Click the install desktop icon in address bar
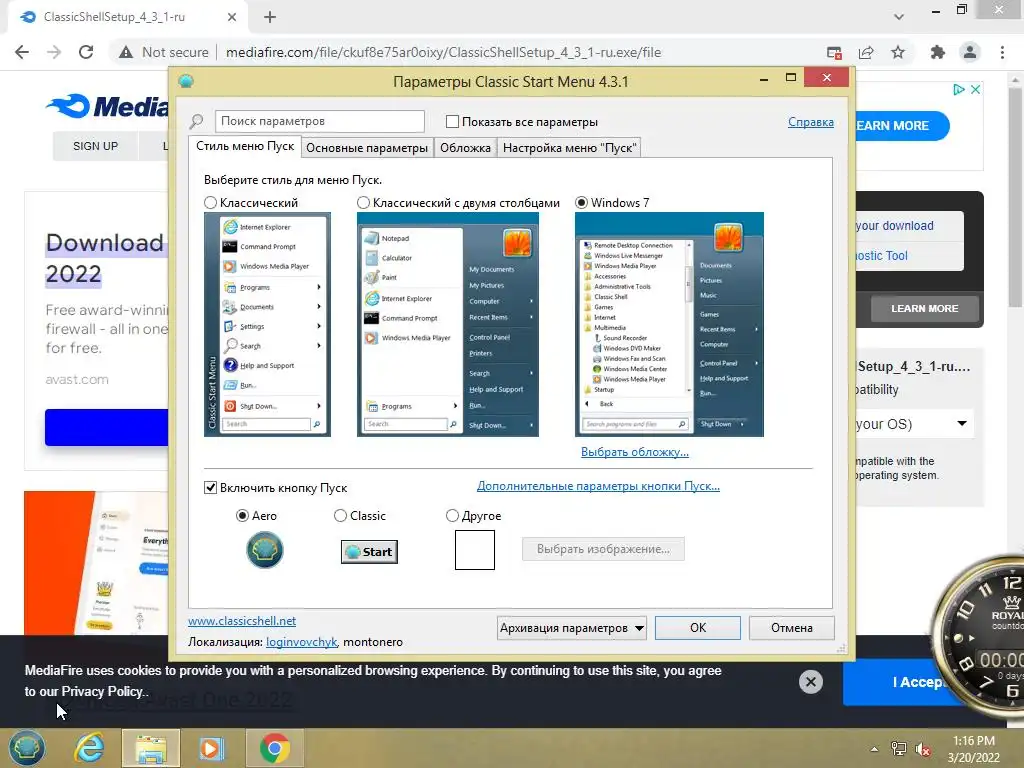This screenshot has width=1024, height=768. point(834,52)
